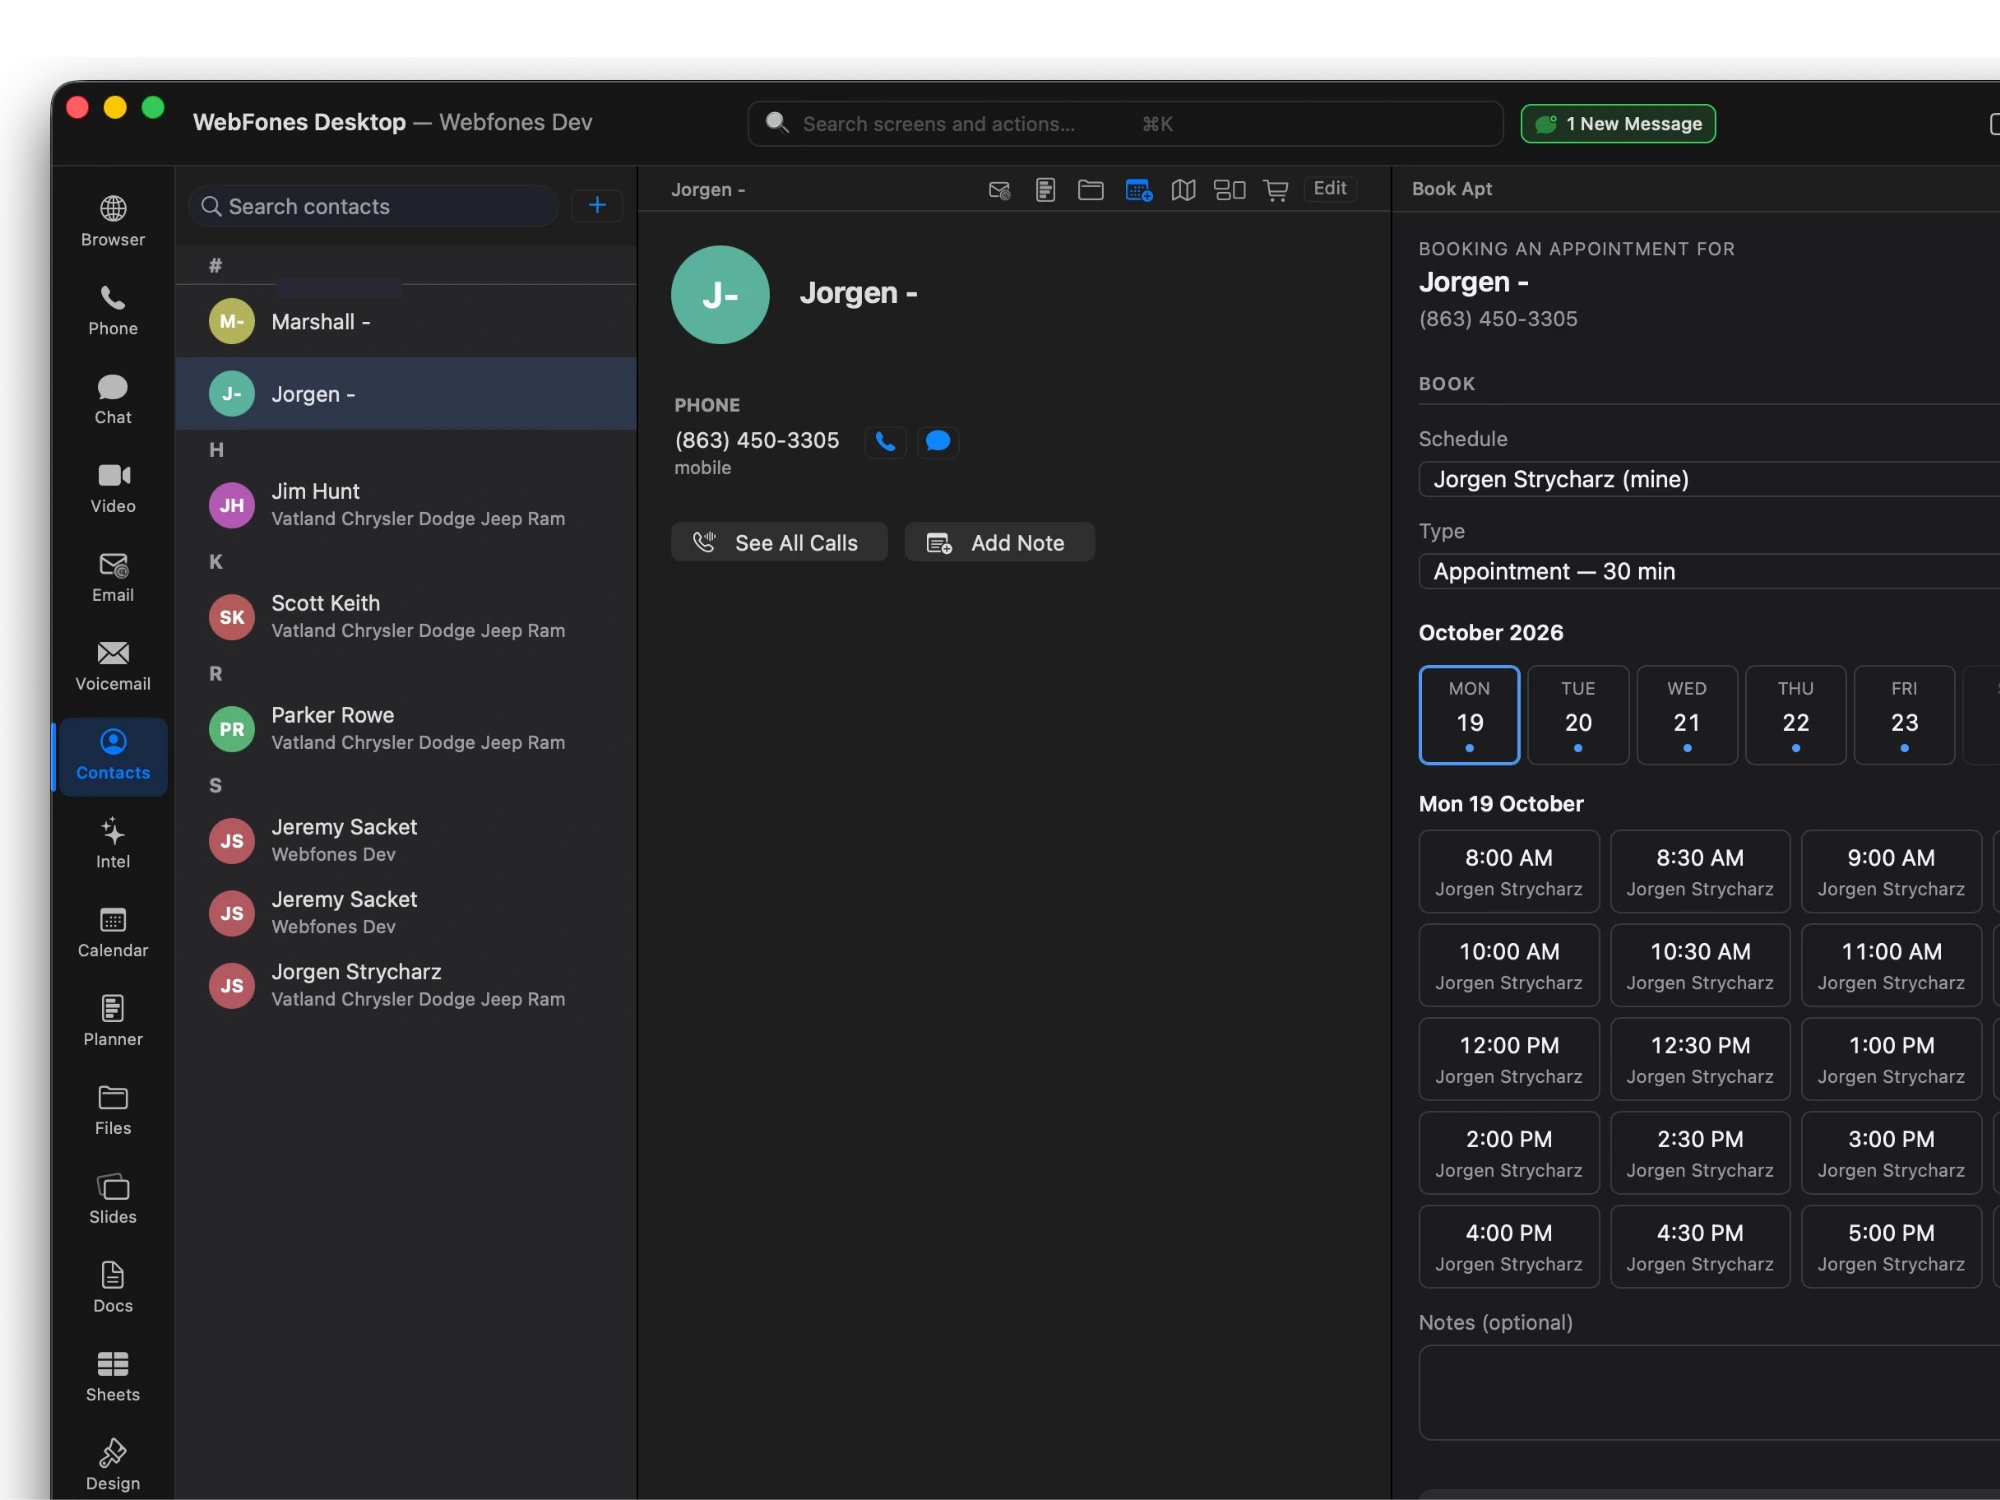
Task: Open the 1 New Message notification
Action: coord(1618,124)
